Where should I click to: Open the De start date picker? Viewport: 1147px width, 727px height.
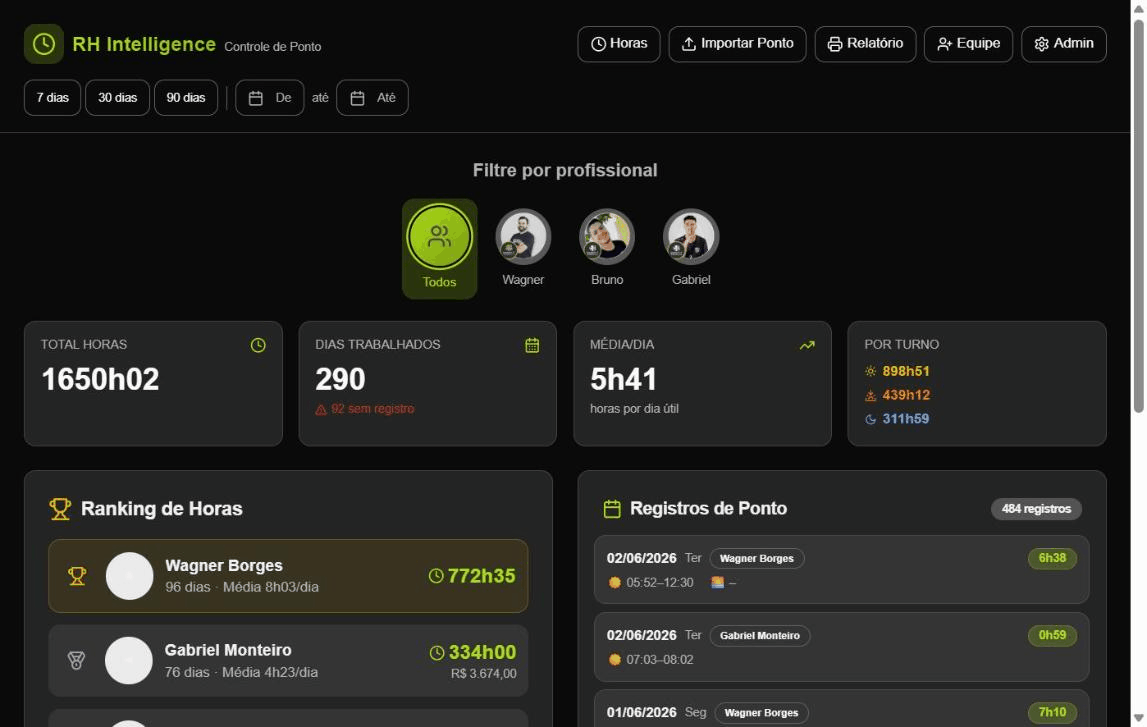[x=270, y=97]
